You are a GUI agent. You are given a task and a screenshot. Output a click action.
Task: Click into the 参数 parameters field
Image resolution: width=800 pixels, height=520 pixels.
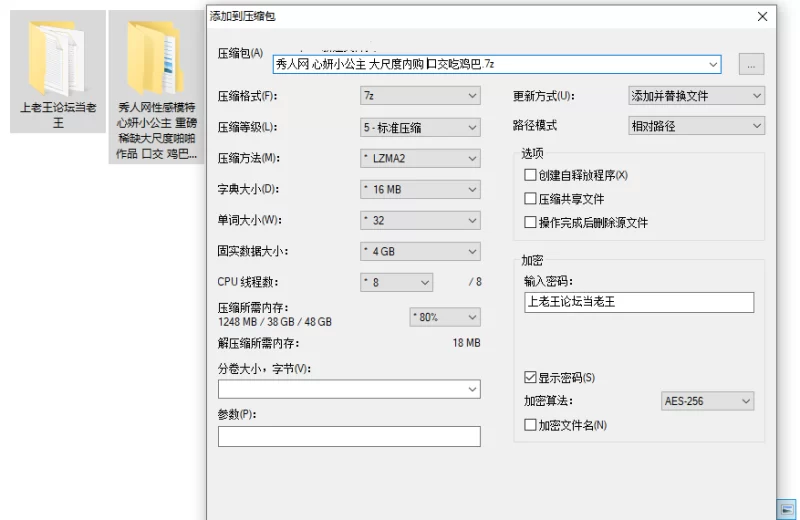pos(349,437)
